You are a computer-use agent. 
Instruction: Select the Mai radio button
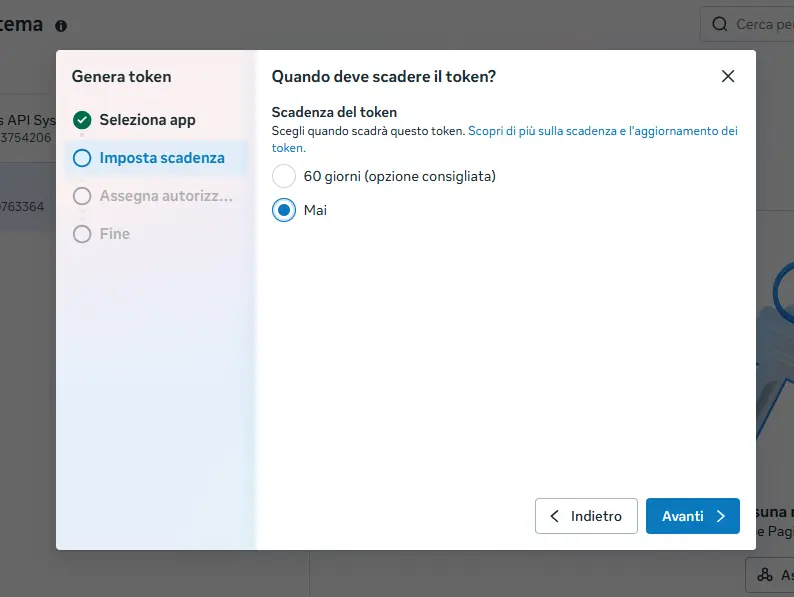click(x=284, y=210)
